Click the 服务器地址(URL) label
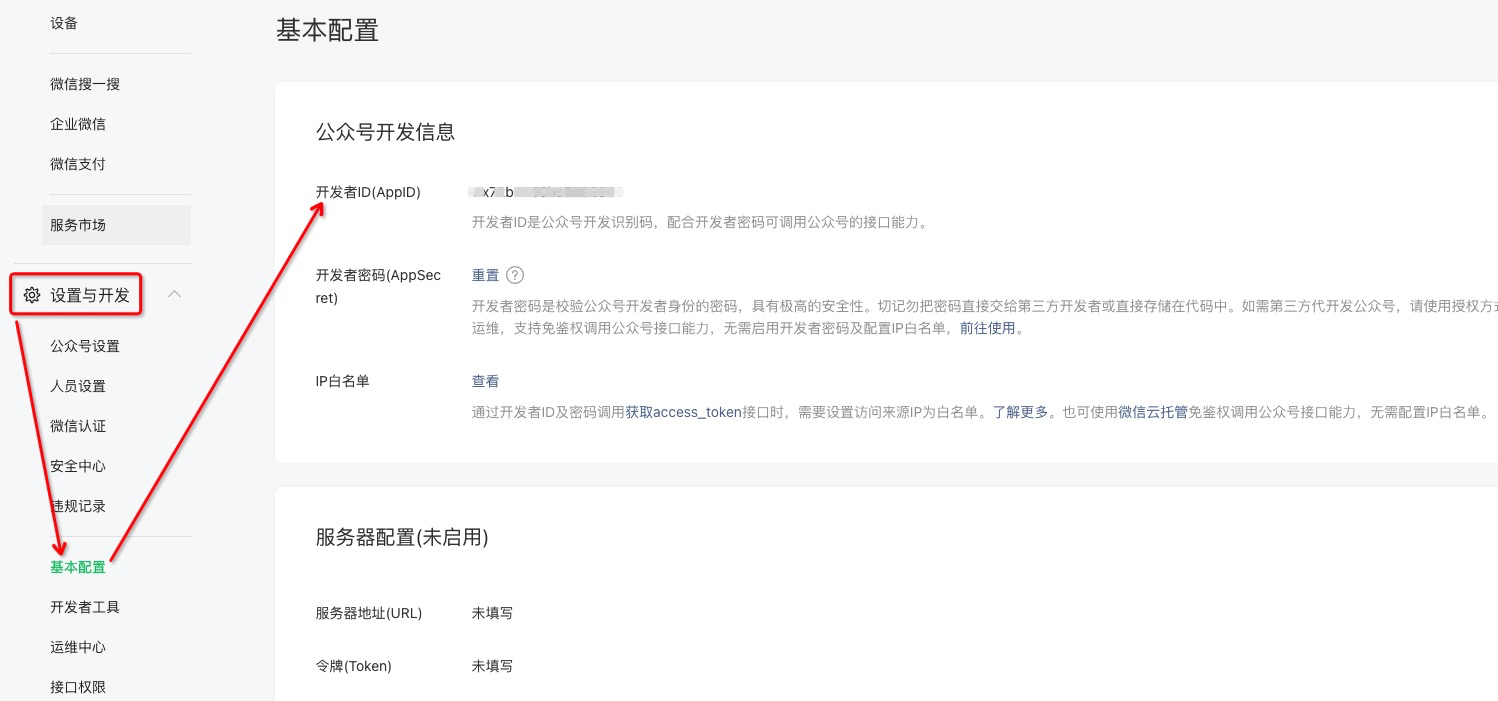Image resolution: width=1498 pixels, height=701 pixels. pyautogui.click(x=369, y=613)
